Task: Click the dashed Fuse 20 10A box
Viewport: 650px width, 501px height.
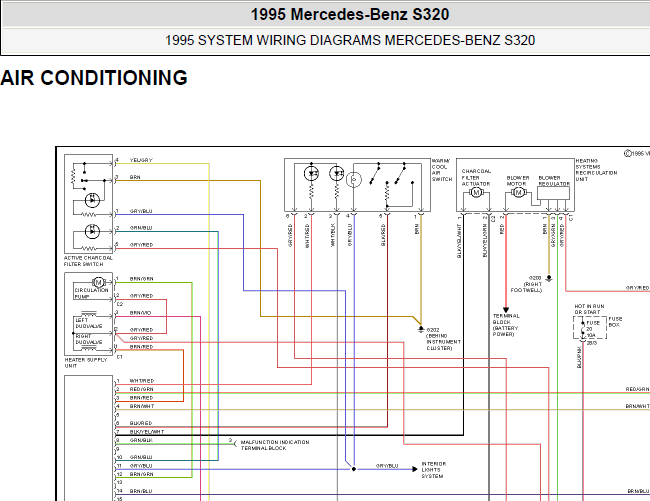Action: coord(589,327)
